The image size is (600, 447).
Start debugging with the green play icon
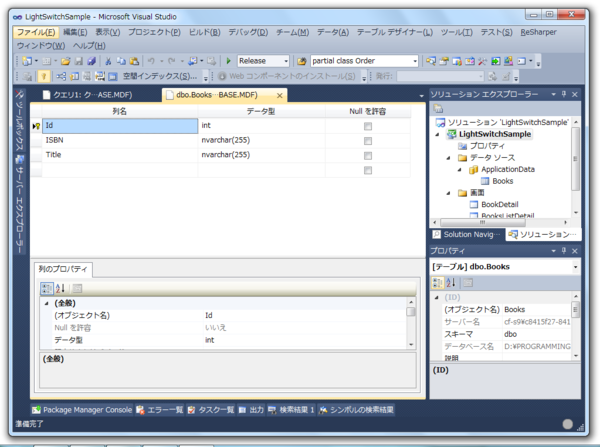[228, 61]
